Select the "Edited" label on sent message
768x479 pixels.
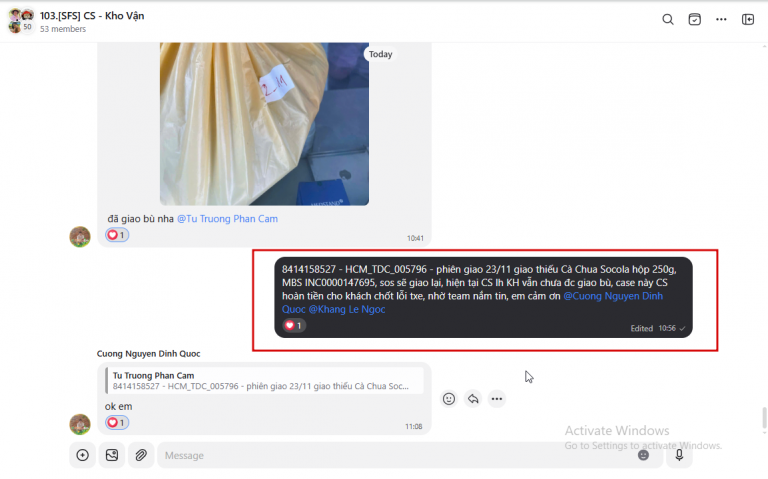click(642, 329)
